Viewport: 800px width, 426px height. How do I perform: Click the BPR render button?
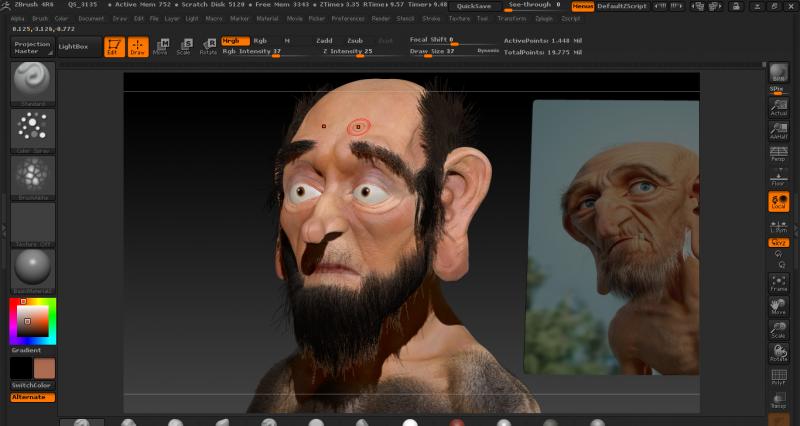(779, 72)
